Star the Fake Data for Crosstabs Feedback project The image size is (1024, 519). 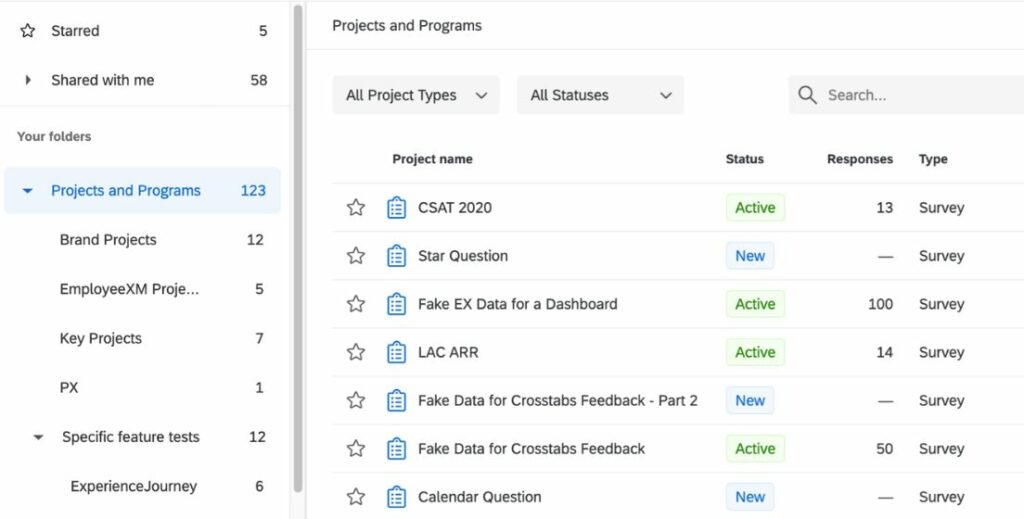pos(356,448)
